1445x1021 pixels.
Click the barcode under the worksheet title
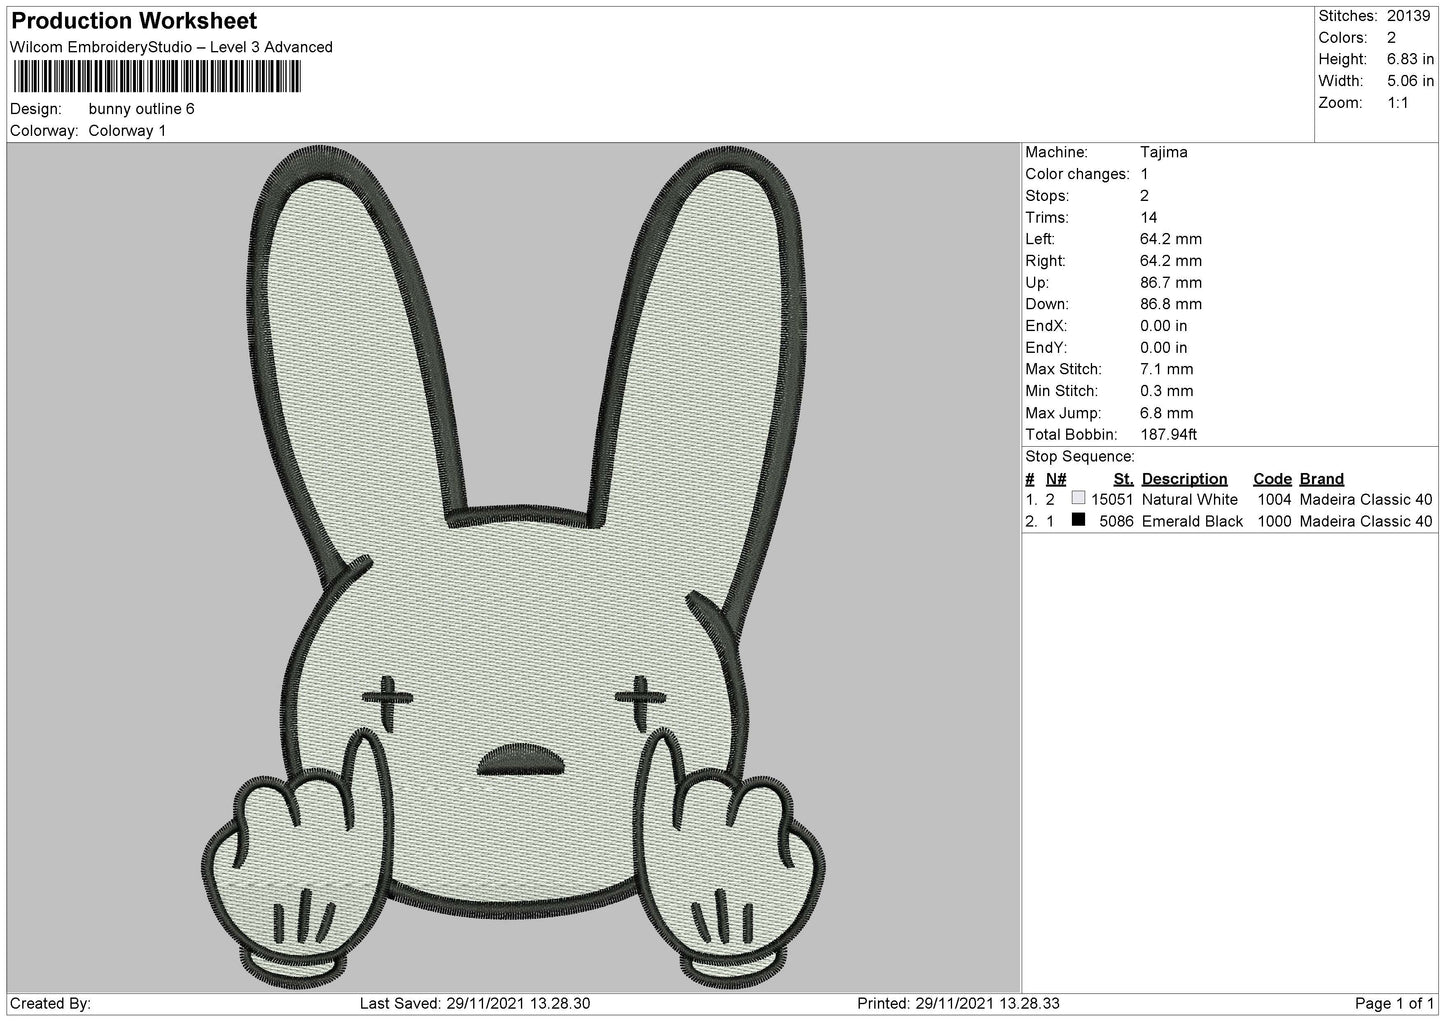click(x=155, y=76)
